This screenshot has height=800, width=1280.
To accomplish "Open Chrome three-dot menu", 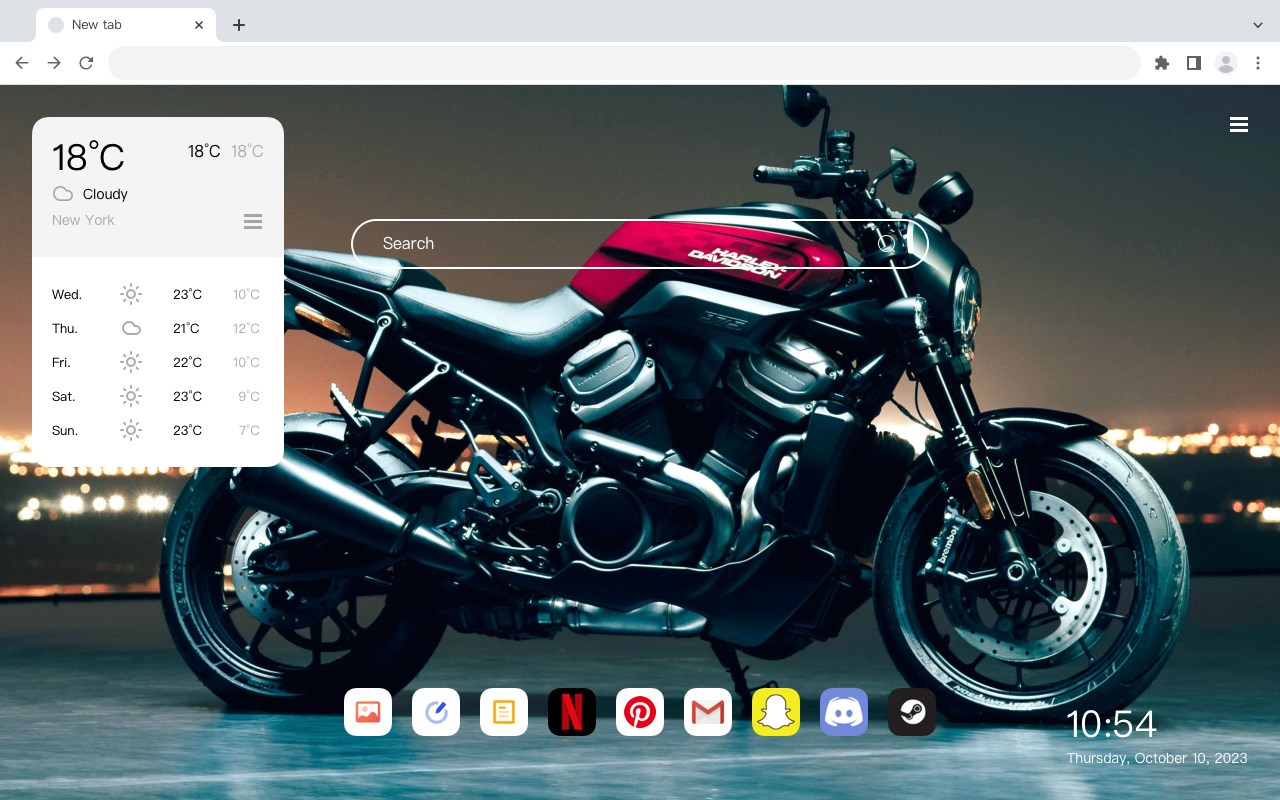I will (1258, 63).
